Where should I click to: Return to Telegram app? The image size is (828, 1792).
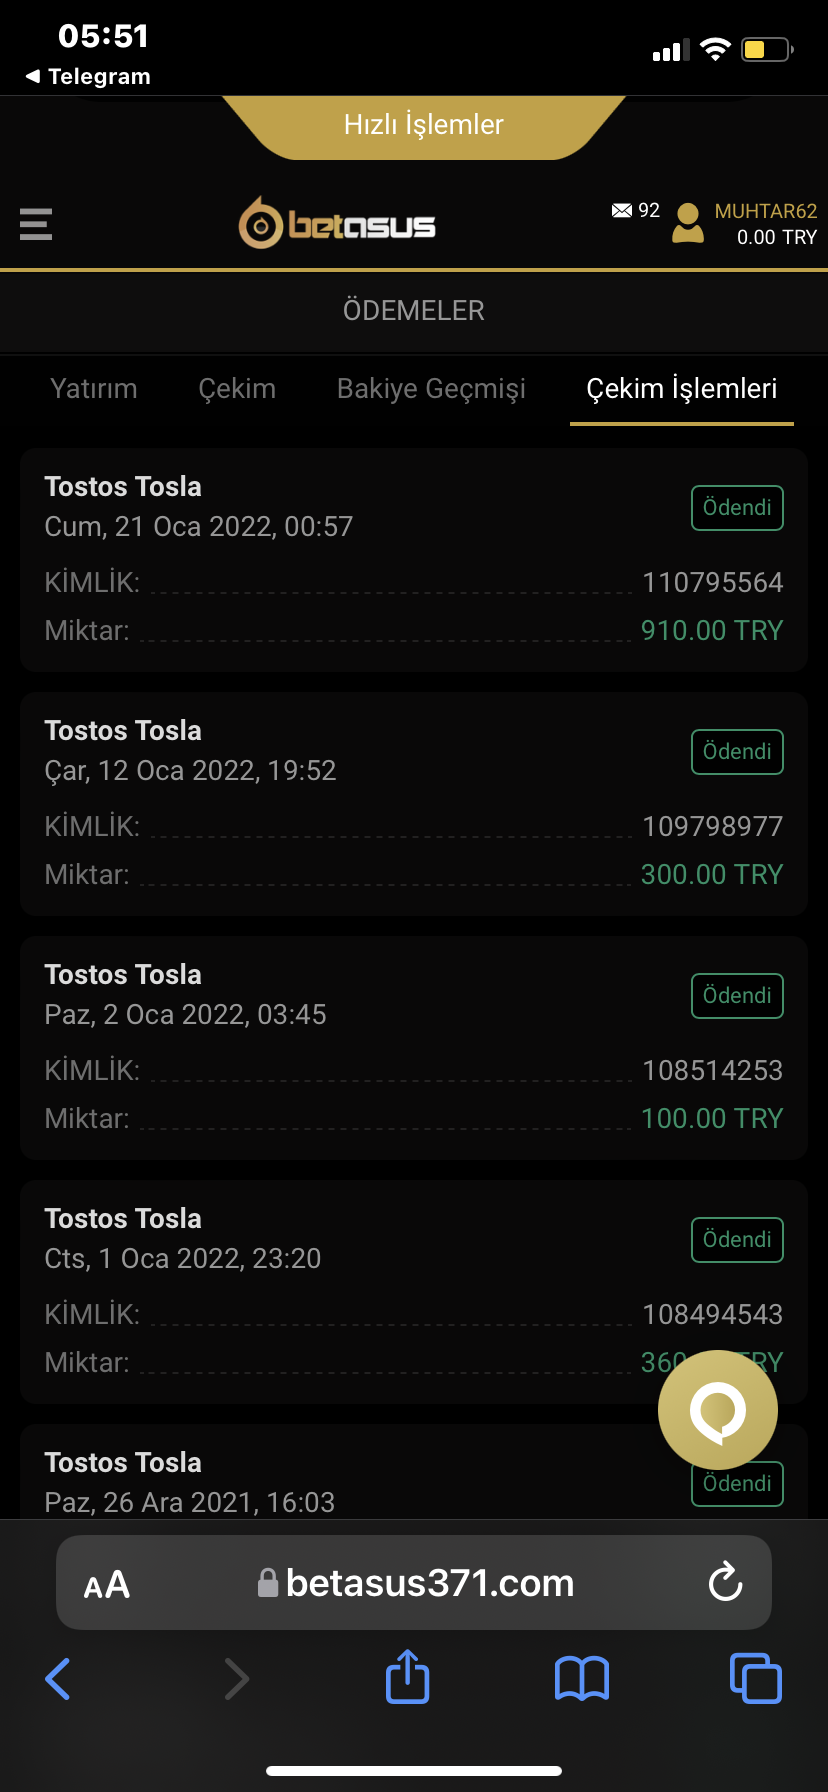88,77
